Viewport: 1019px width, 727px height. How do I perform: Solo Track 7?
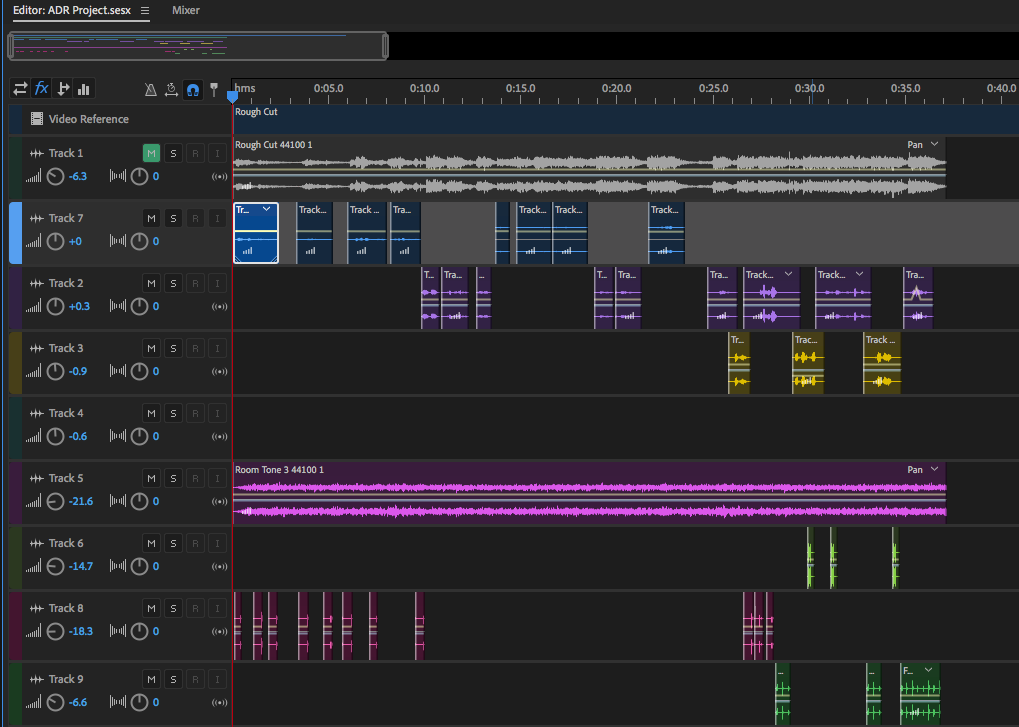click(173, 218)
